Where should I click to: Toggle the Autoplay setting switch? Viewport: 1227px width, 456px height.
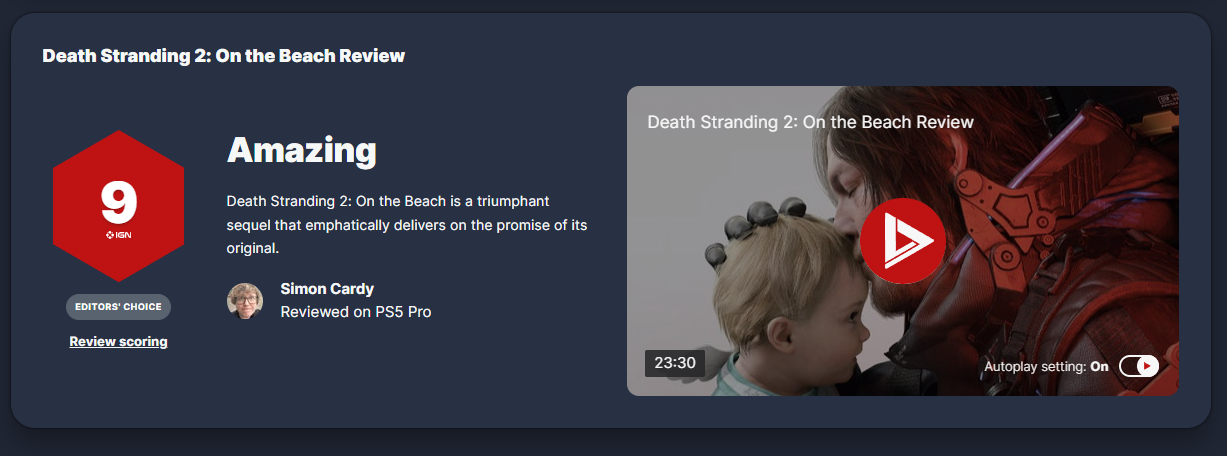click(1139, 366)
